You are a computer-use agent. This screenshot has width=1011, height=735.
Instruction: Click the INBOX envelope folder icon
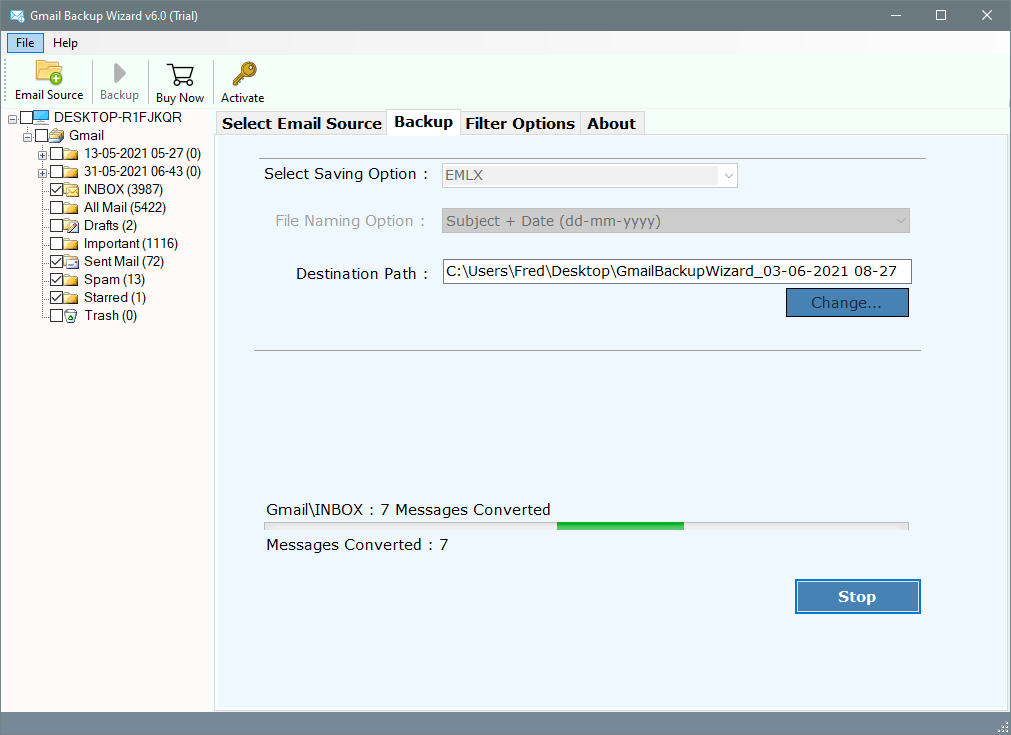(x=71, y=190)
